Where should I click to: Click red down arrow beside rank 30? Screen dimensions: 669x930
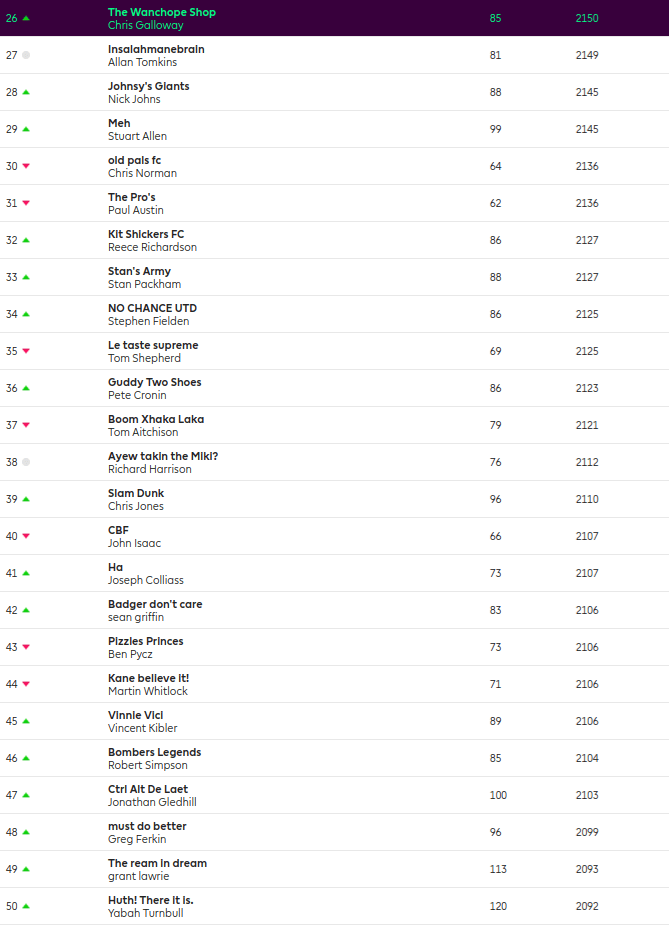(26, 166)
